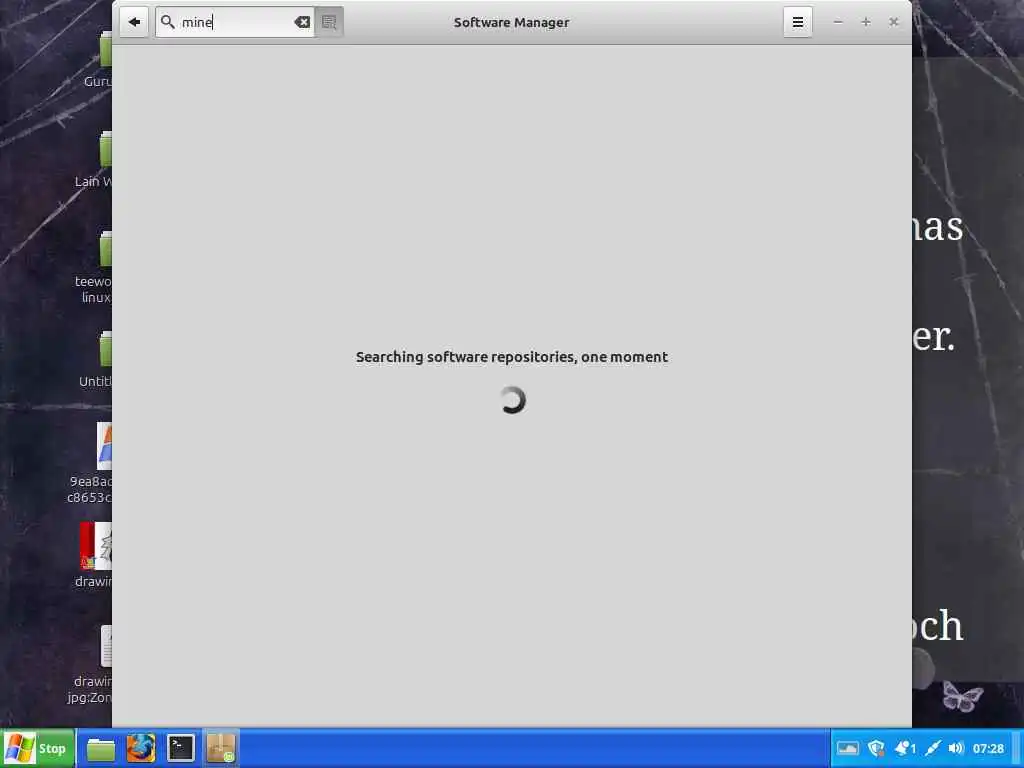Click the search field containing 'mine'
Screen dimensions: 1024x768
click(x=235, y=22)
